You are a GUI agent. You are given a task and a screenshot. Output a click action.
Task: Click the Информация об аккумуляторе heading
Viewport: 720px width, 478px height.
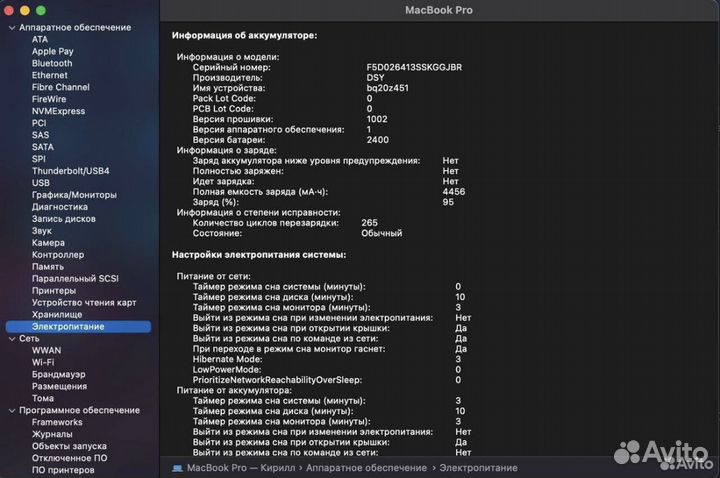244,36
